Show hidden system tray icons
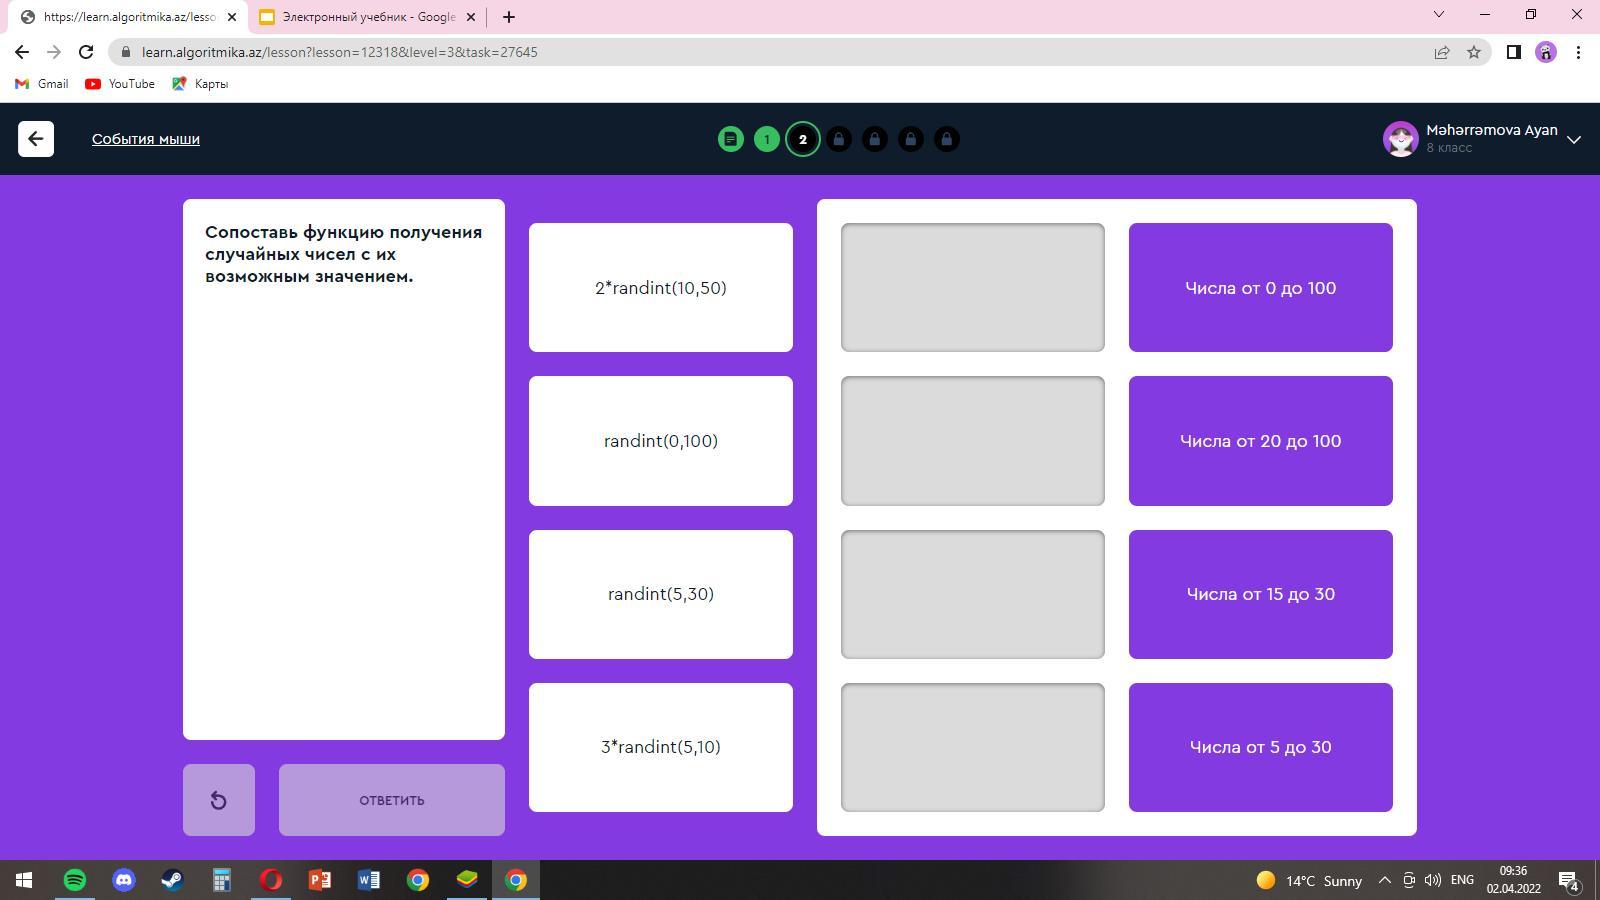The image size is (1600, 900). [1385, 880]
